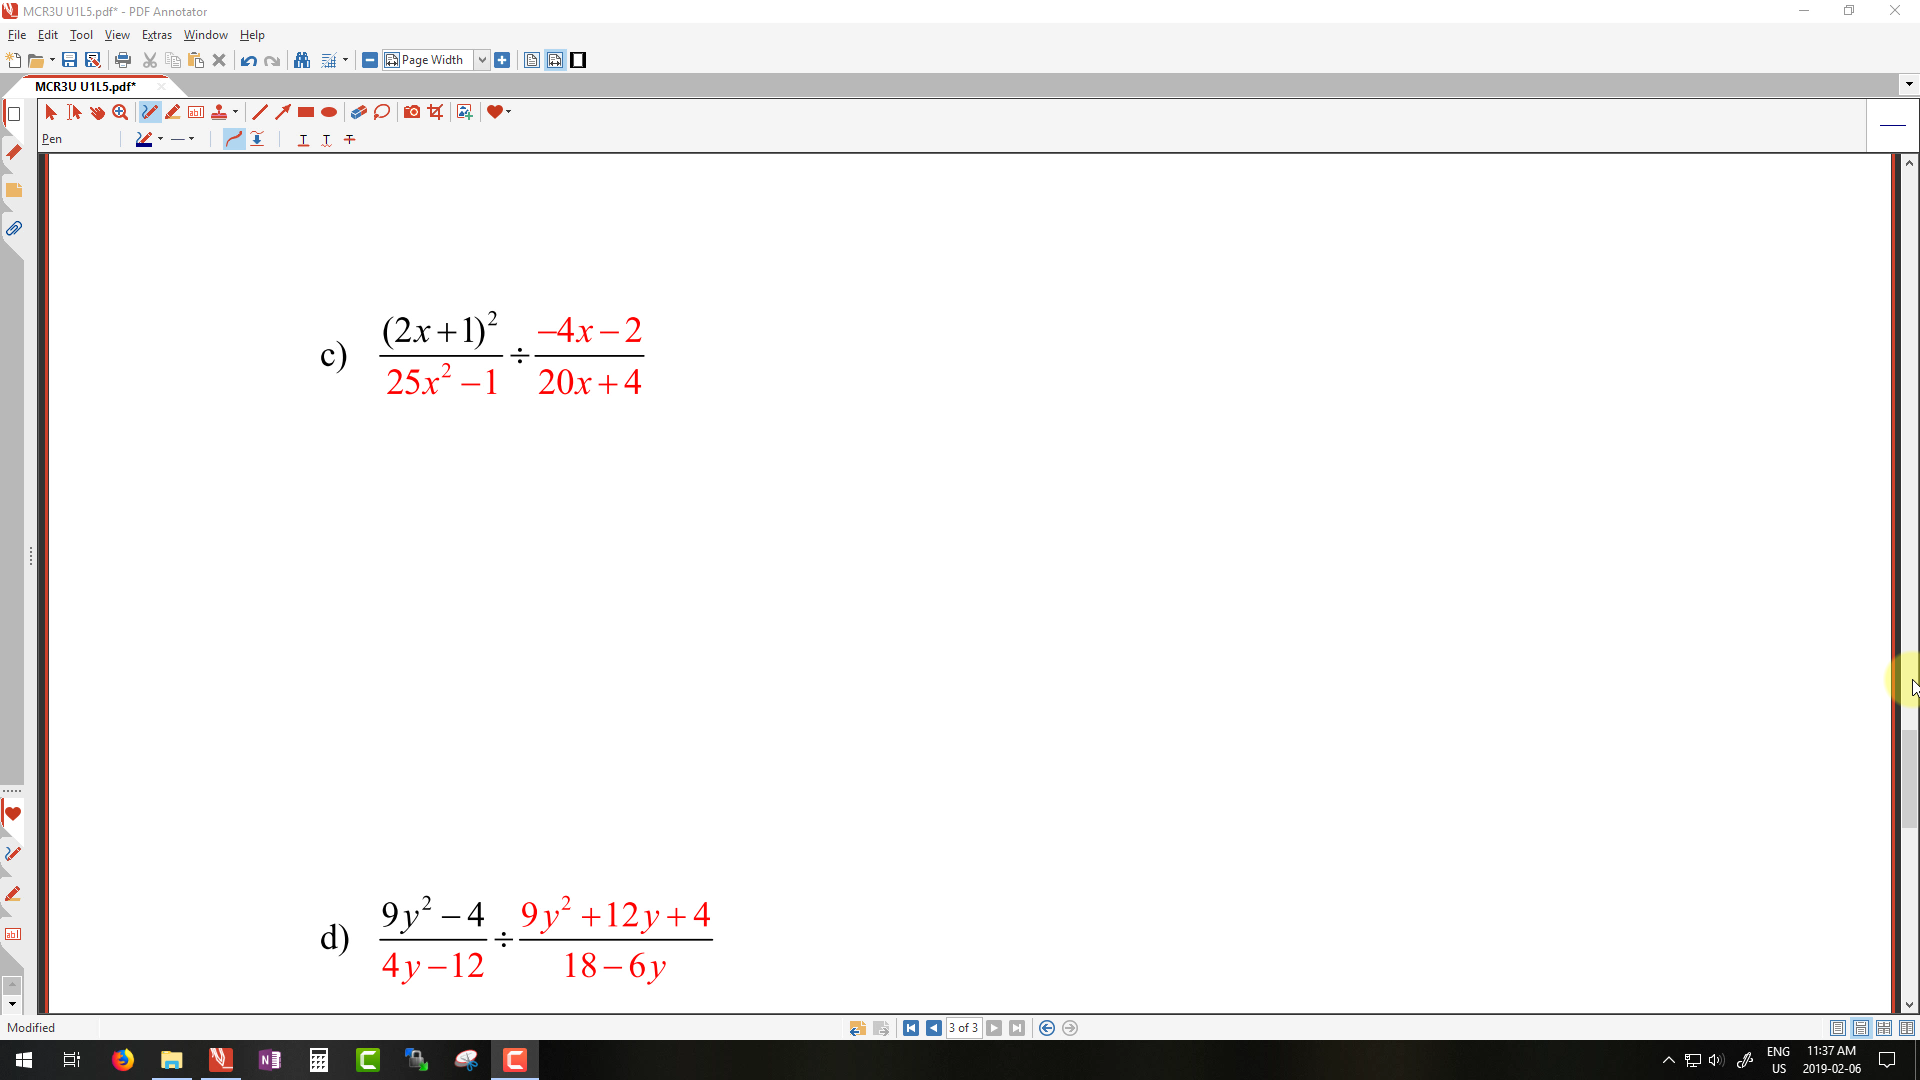Save the document
The height and width of the screenshot is (1080, 1920).
[69, 60]
